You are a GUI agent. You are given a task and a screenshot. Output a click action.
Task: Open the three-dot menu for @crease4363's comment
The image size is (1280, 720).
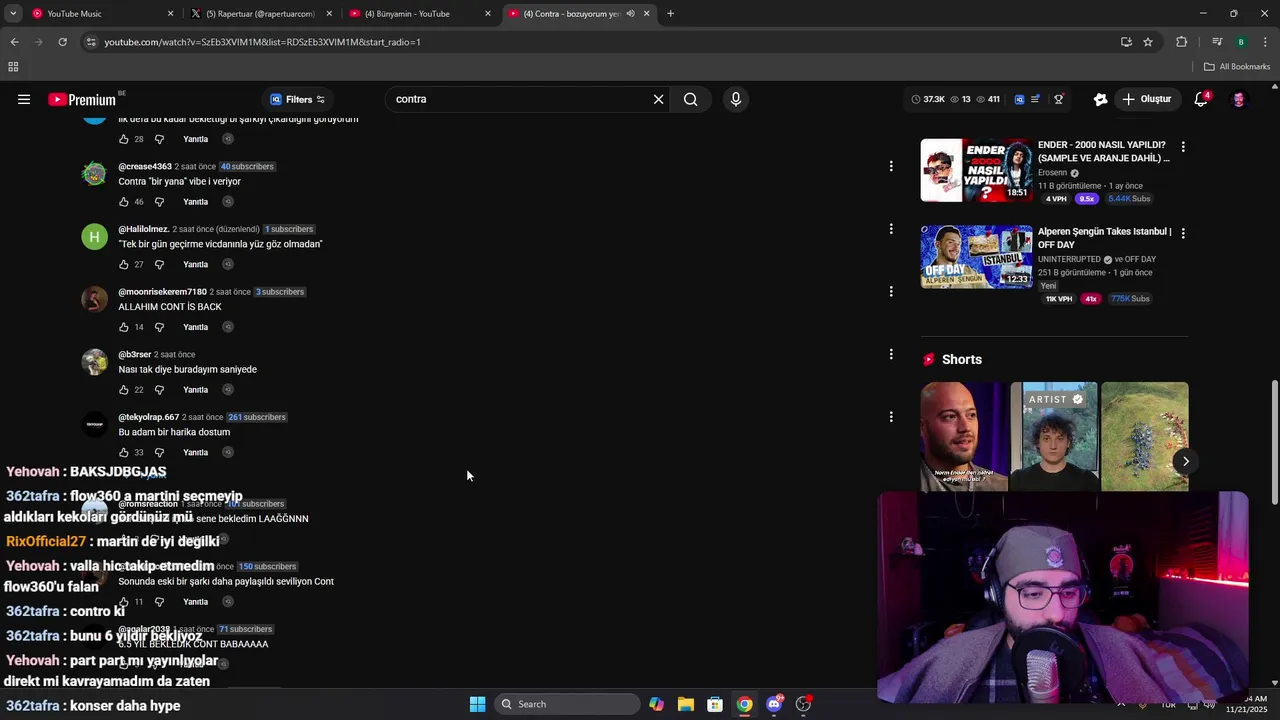click(891, 166)
